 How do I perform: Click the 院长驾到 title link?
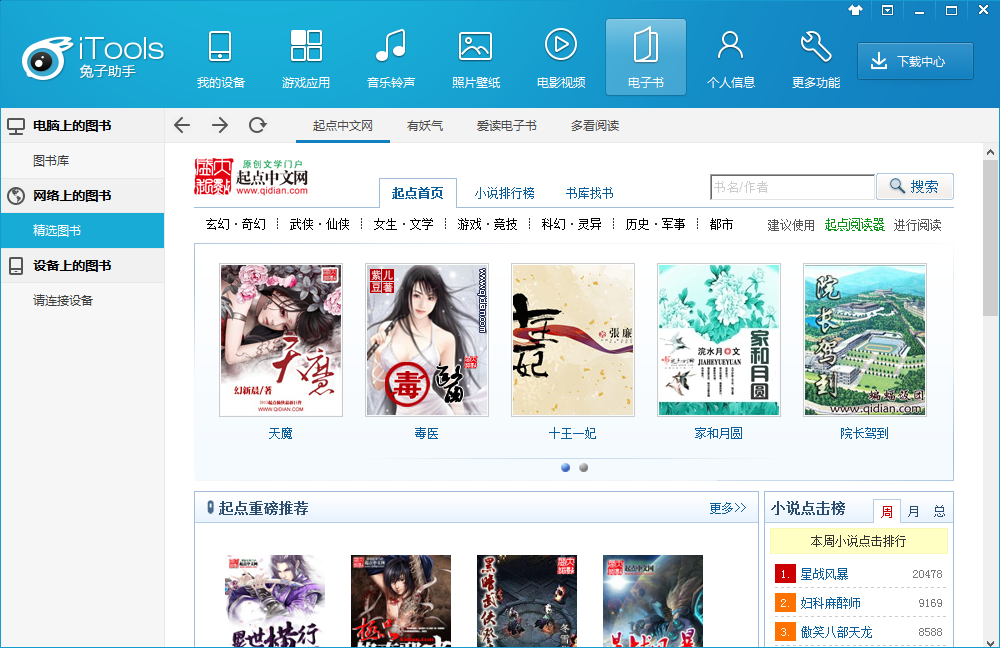[x=864, y=434]
